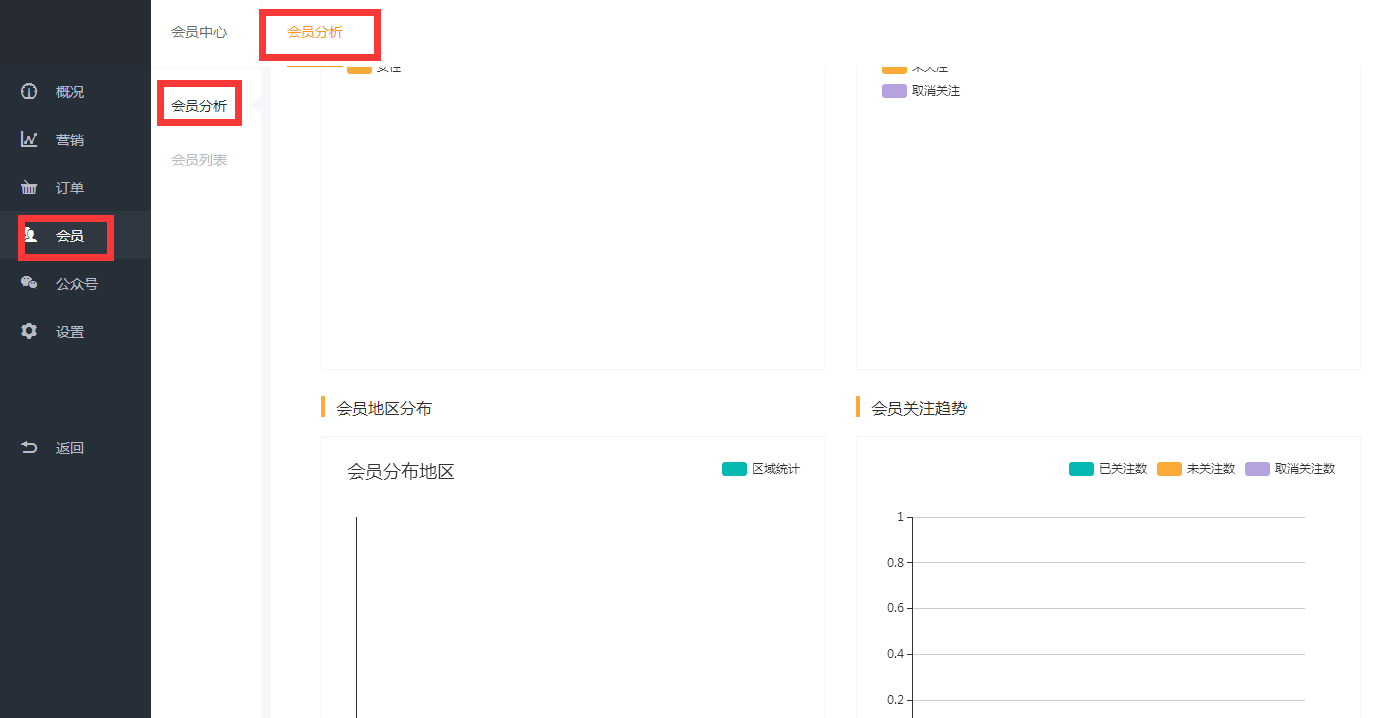Open 会员分析 in the secondary side menu
The width and height of the screenshot is (1395, 718).
coord(199,106)
